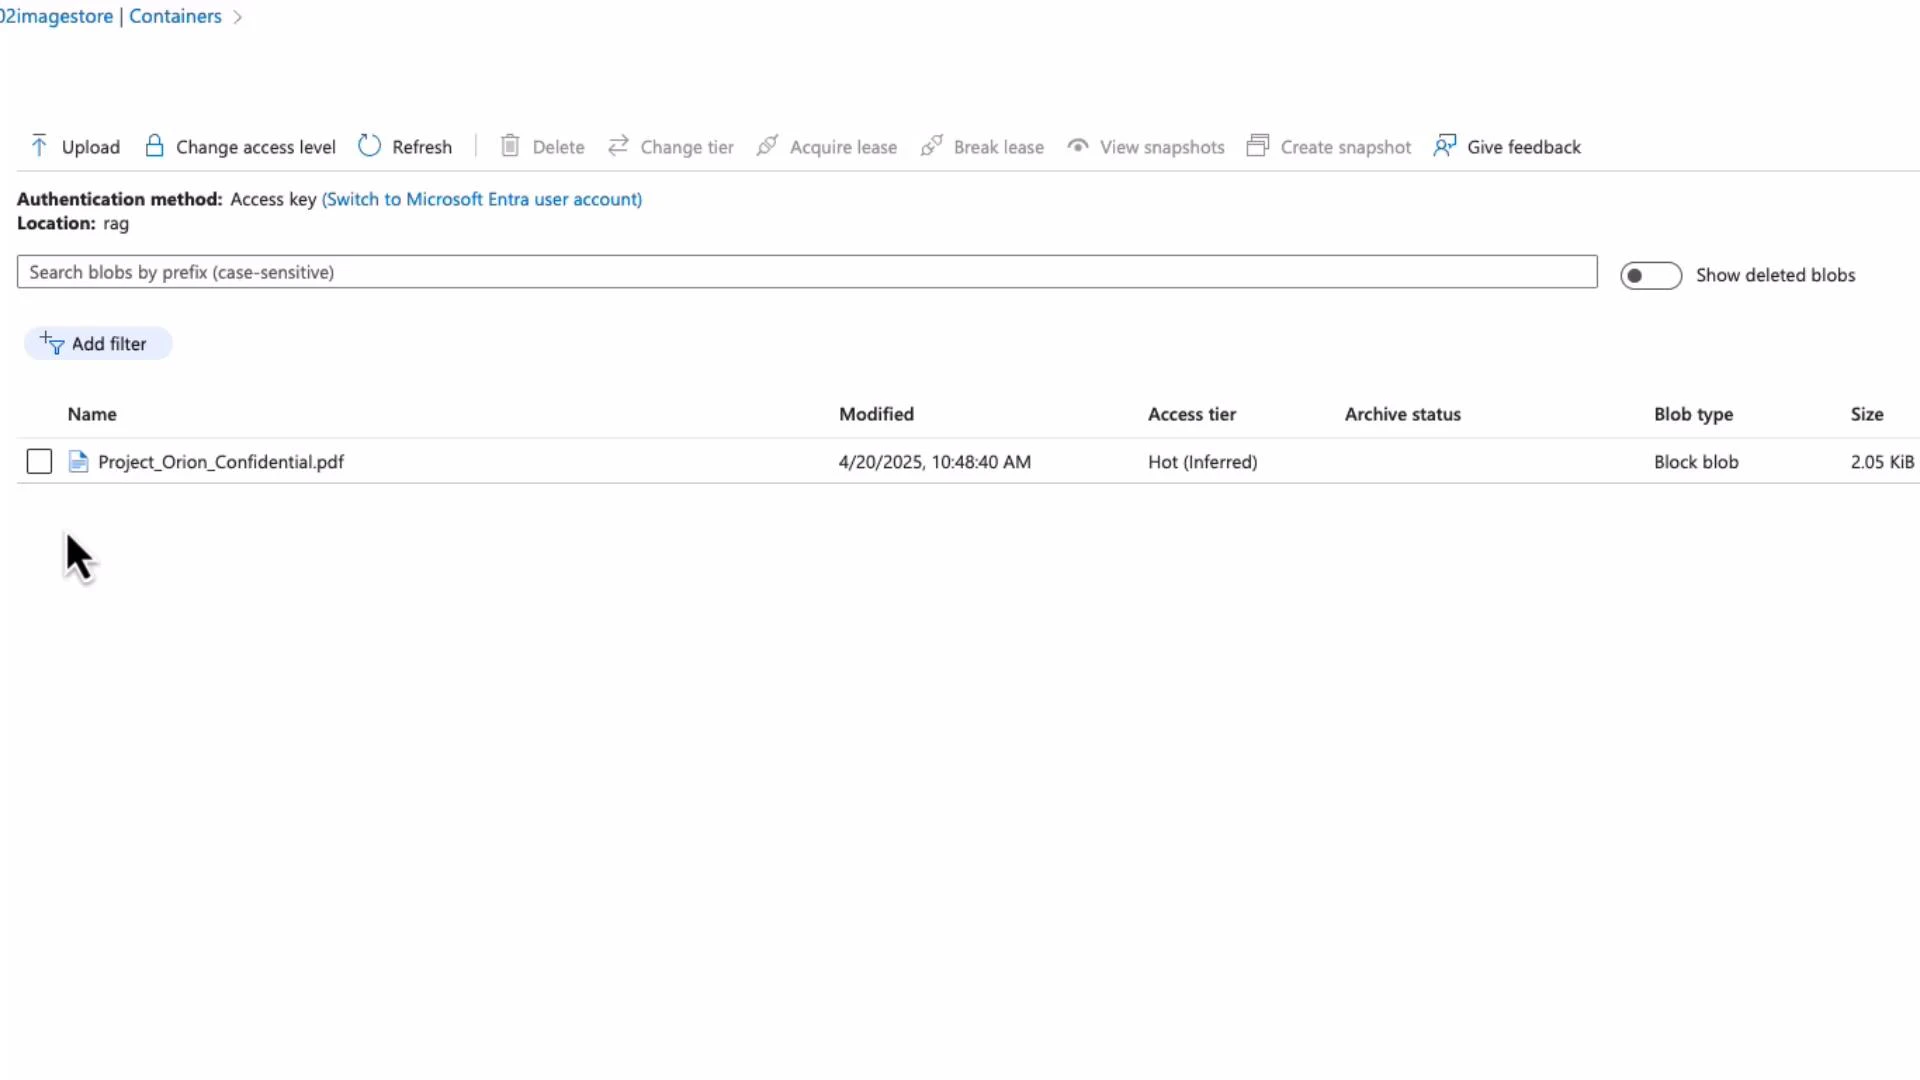The image size is (1920, 1080).
Task: Open the Project_Orion_Confidential.pdf blob
Action: click(221, 461)
